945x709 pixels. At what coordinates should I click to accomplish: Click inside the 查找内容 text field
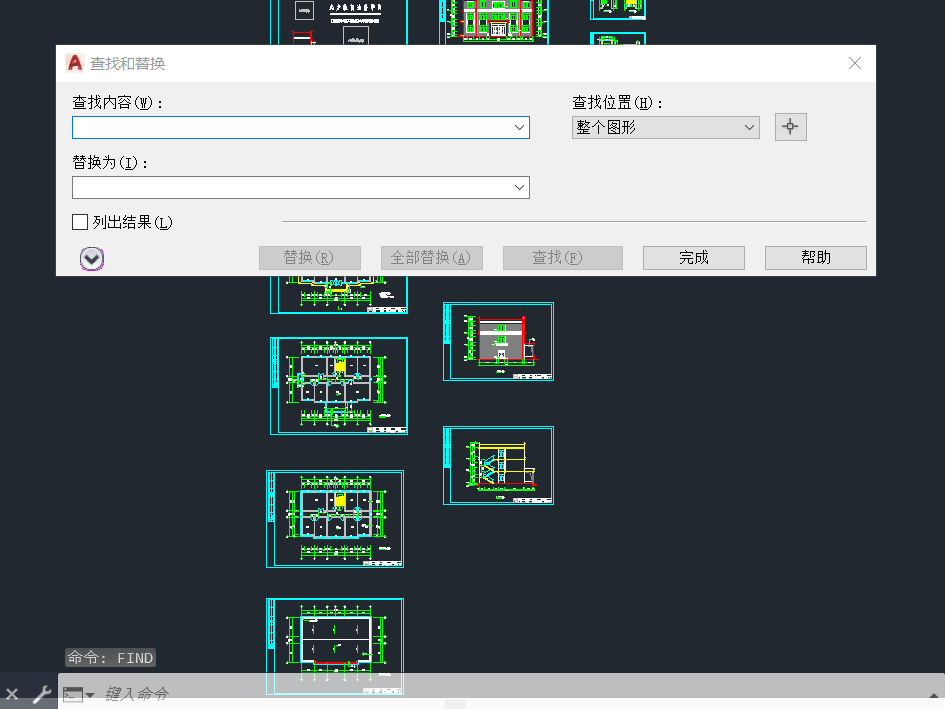290,127
